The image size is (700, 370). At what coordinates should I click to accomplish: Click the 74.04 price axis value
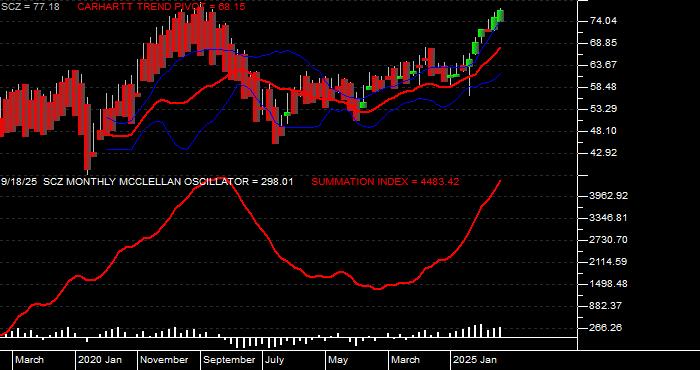(603, 21)
